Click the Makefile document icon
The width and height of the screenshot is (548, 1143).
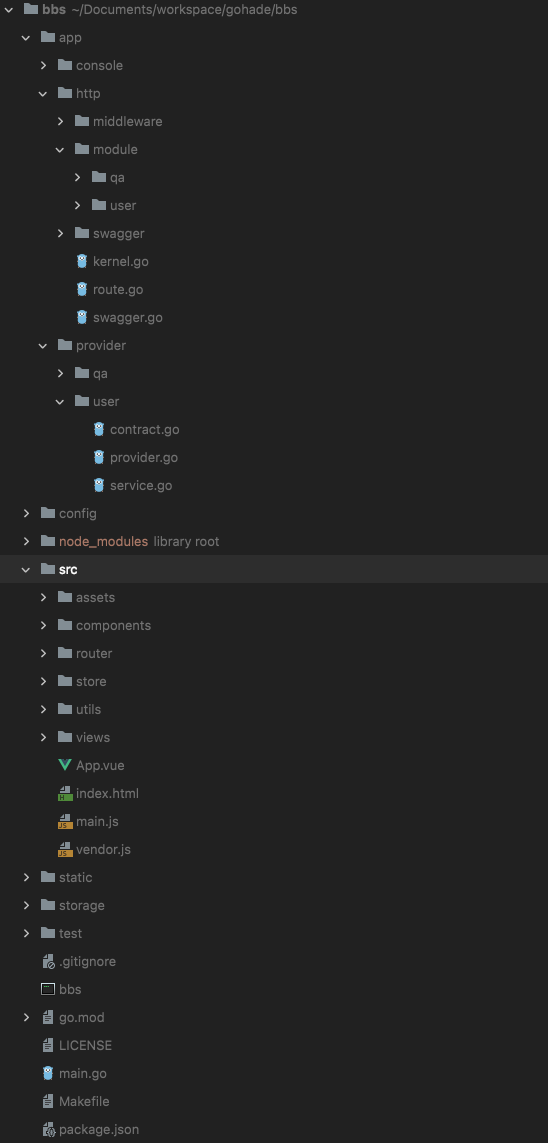coord(48,1101)
